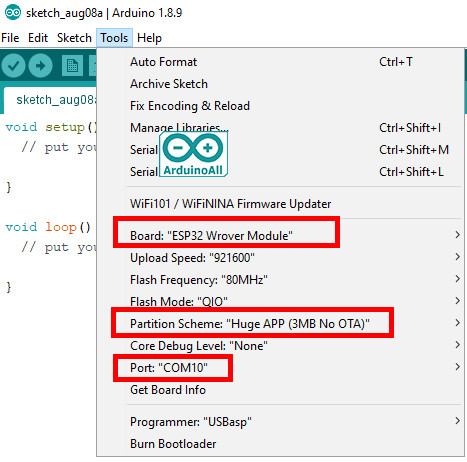
Task: Open the Serial Plotter entry (Ctrl+Shift+L)
Action: pos(280,172)
